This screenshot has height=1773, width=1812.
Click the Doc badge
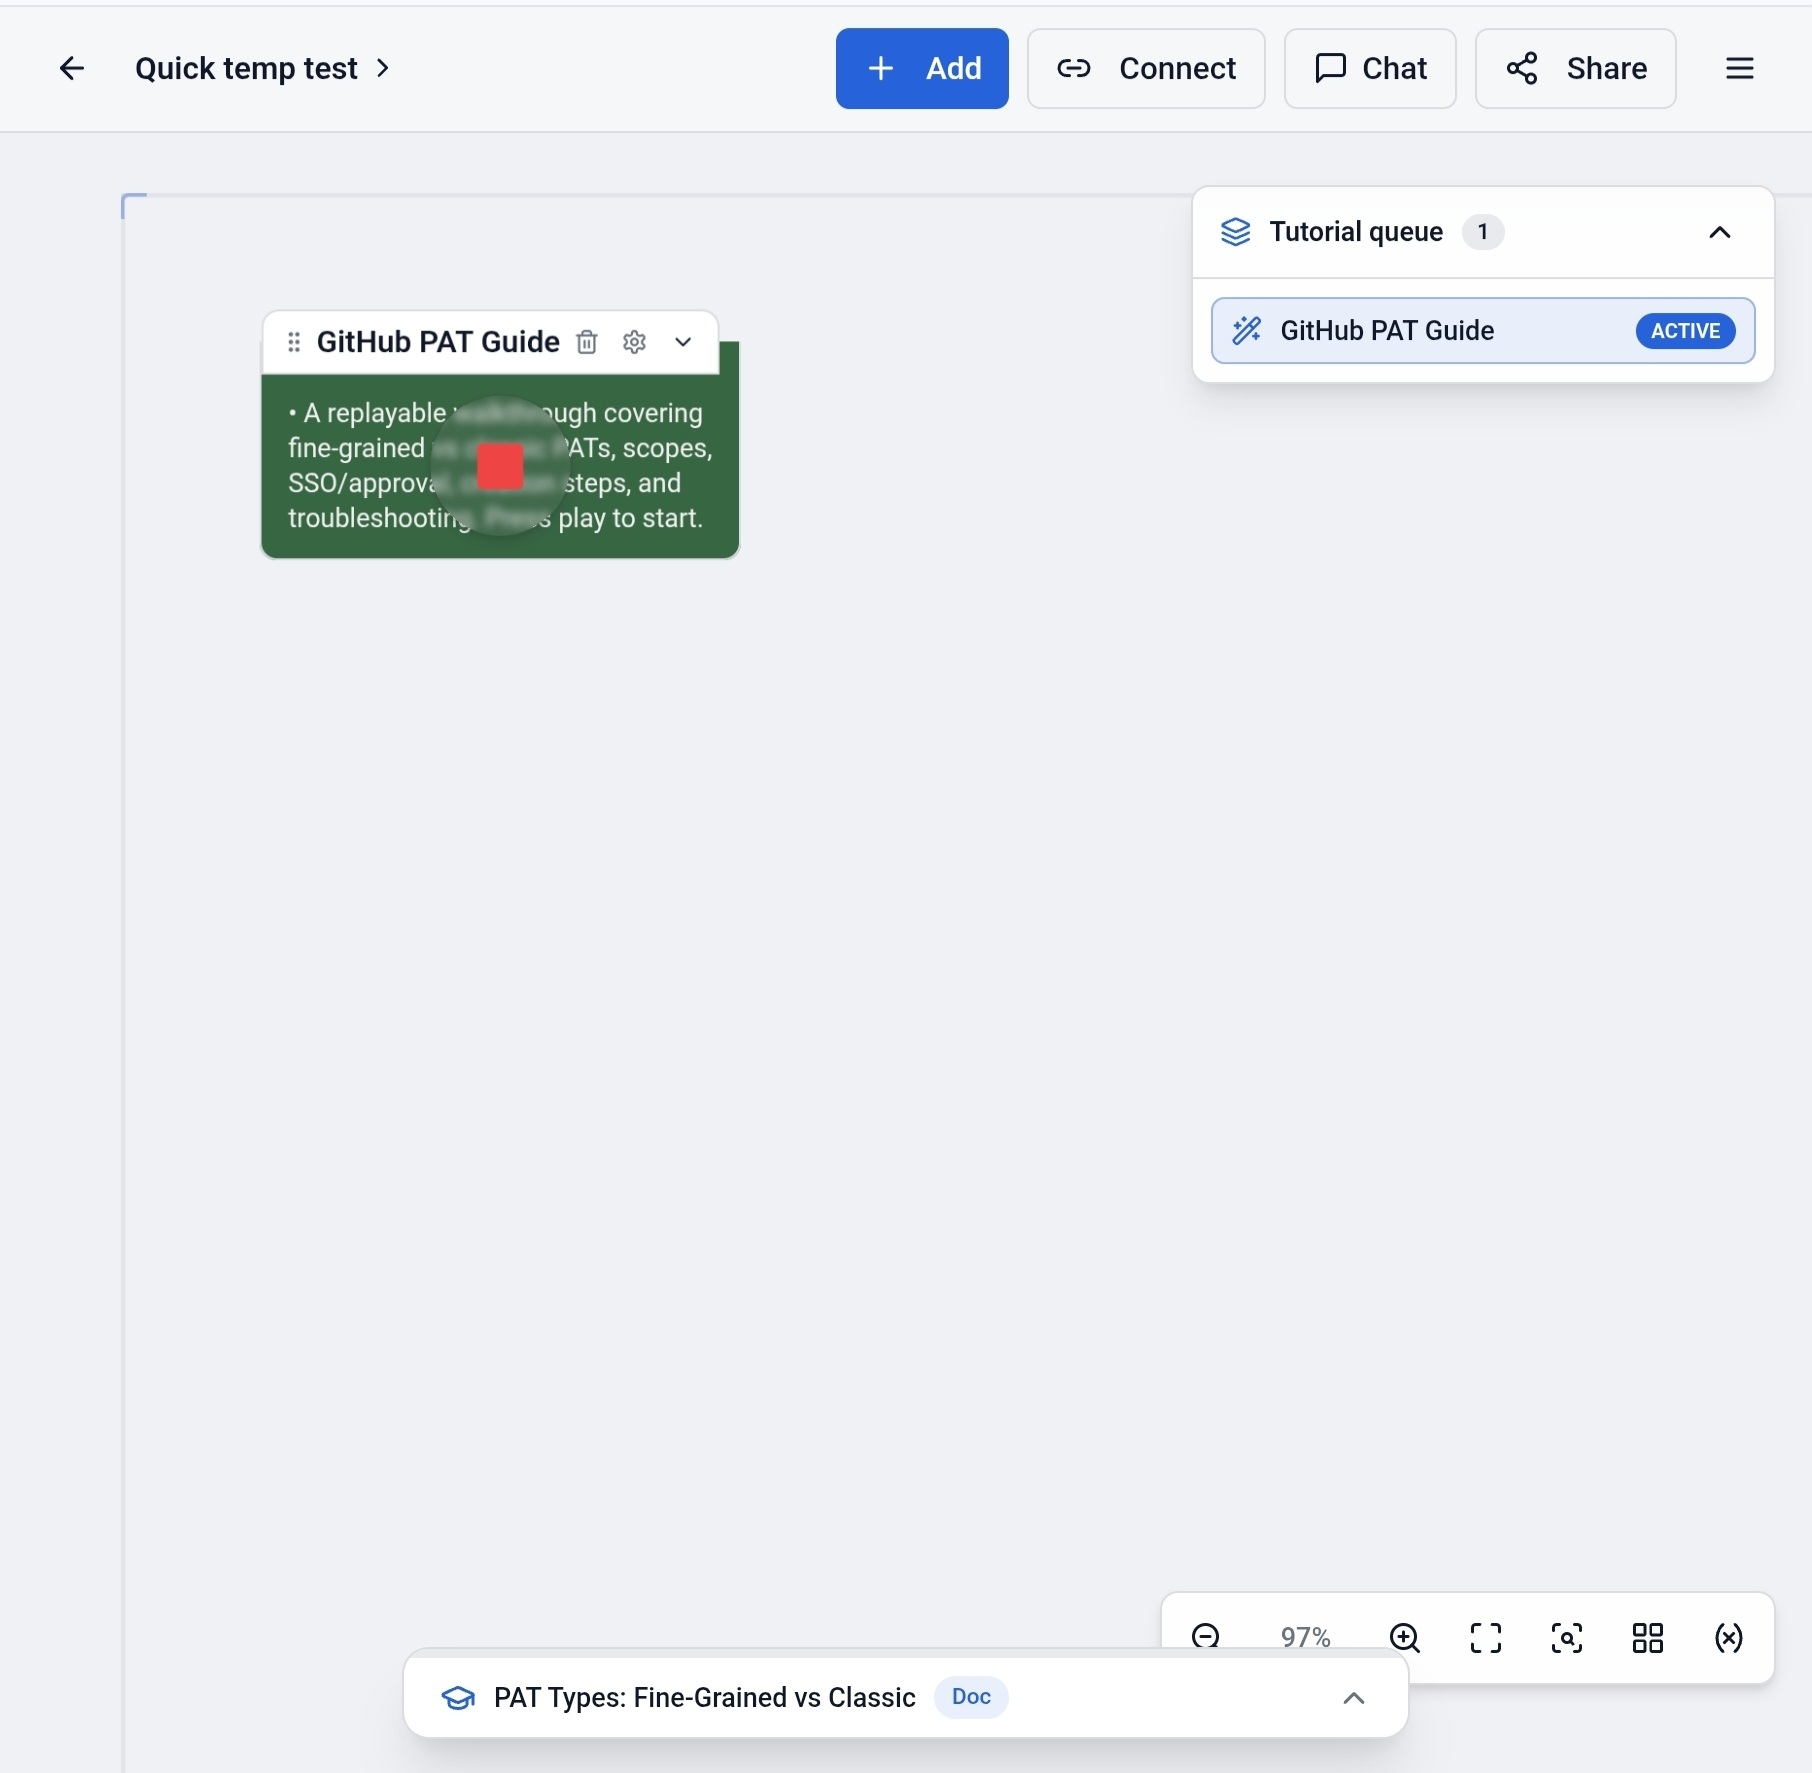(x=971, y=1697)
